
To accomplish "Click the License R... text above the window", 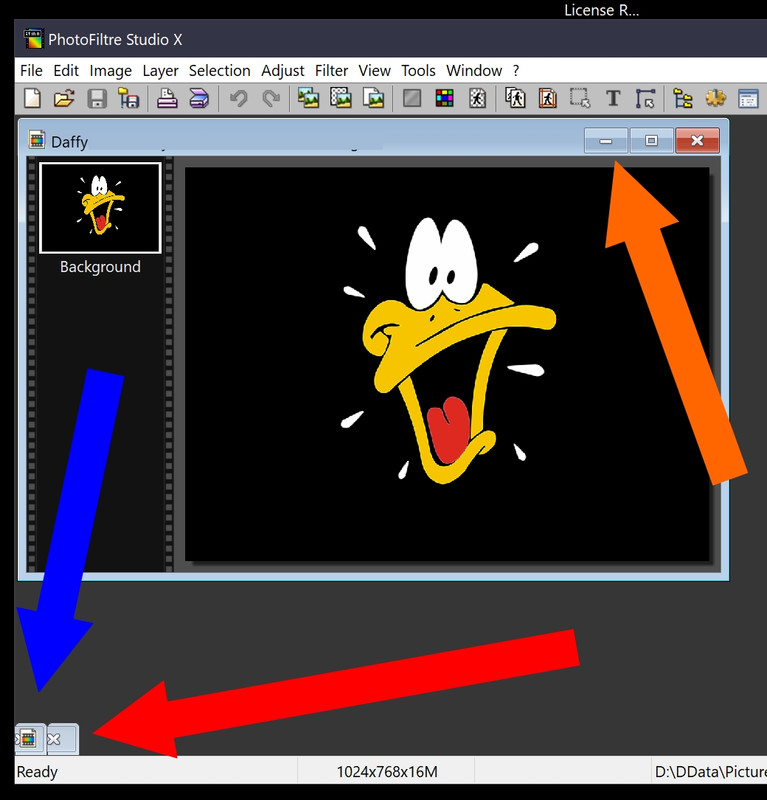I will [x=601, y=10].
